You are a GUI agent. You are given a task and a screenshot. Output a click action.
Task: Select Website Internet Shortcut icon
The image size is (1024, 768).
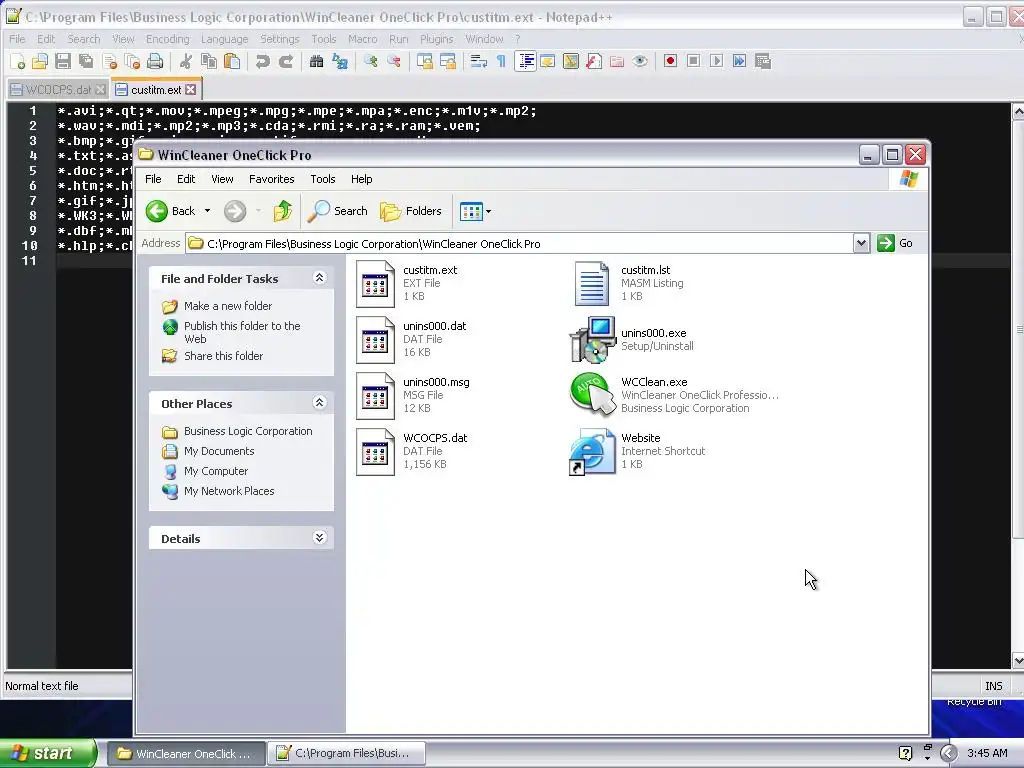click(592, 451)
